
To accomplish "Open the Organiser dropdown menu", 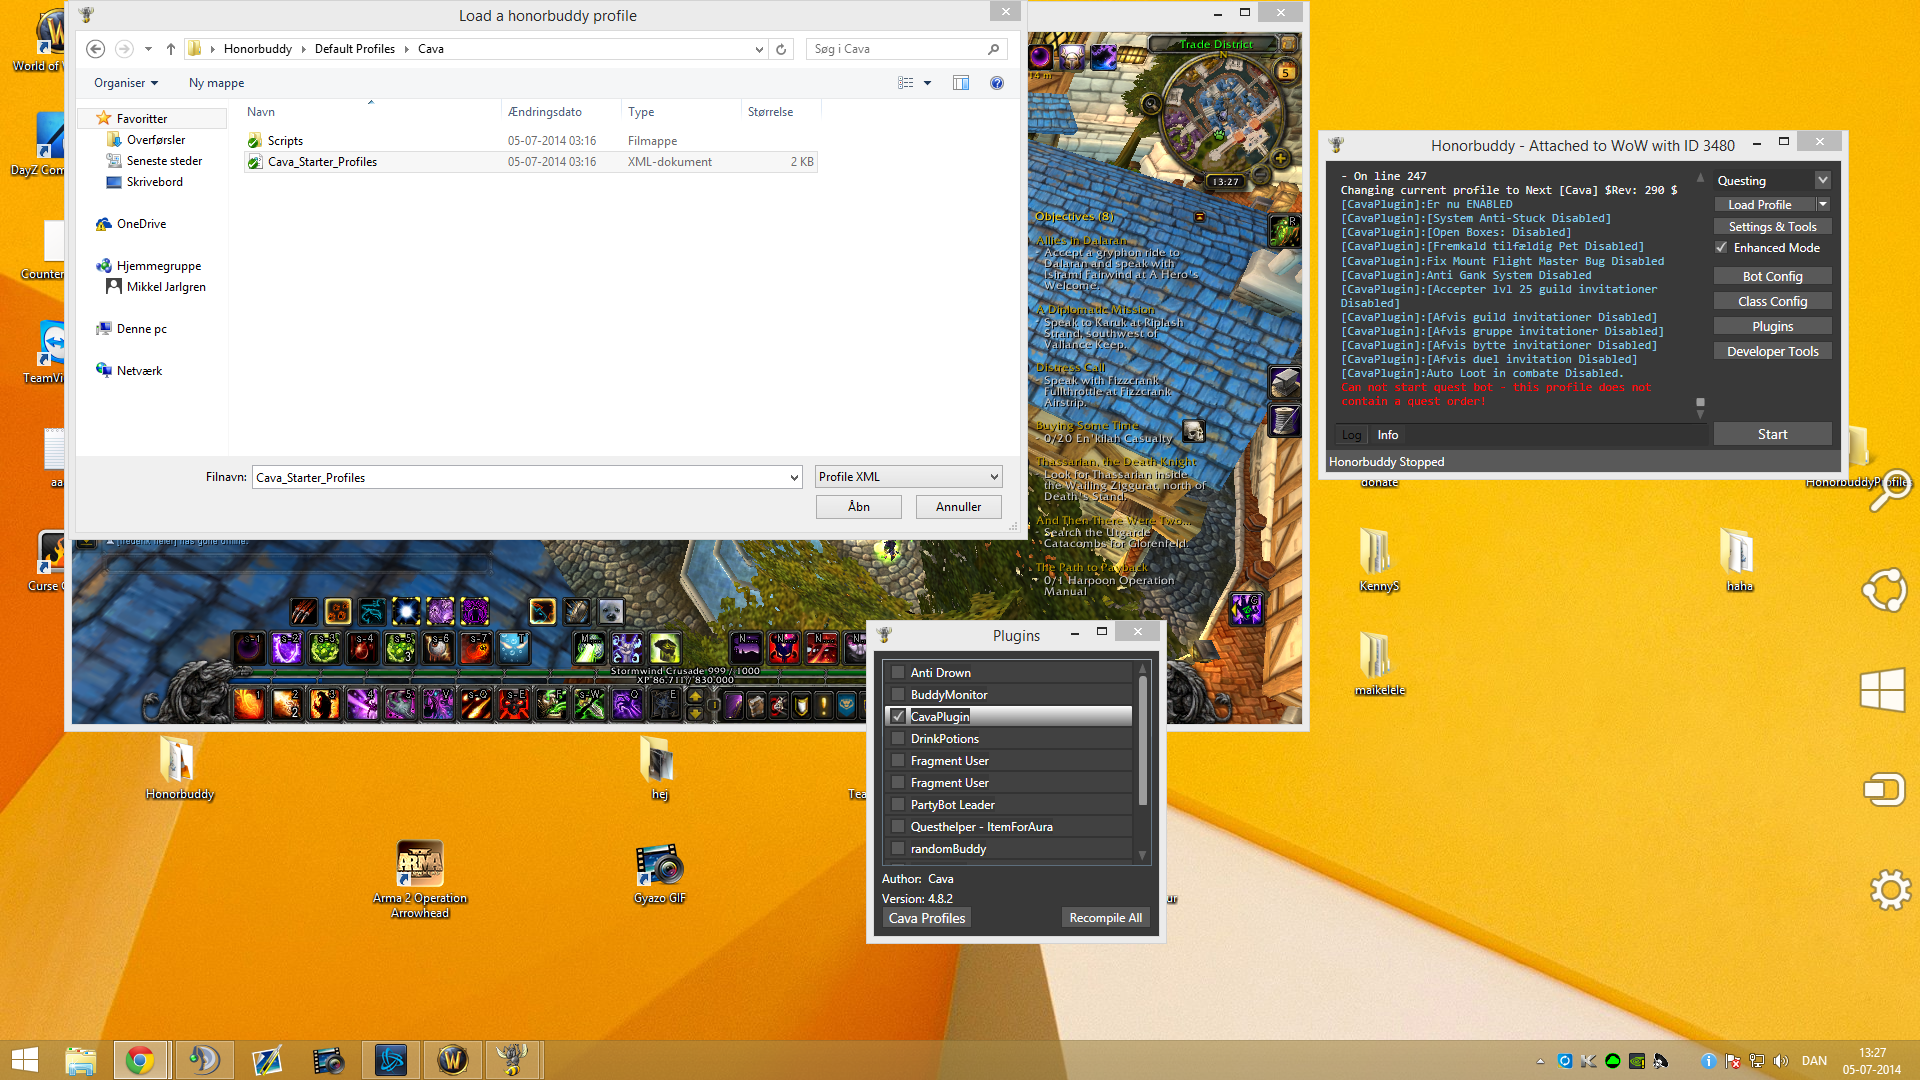I will (126, 83).
